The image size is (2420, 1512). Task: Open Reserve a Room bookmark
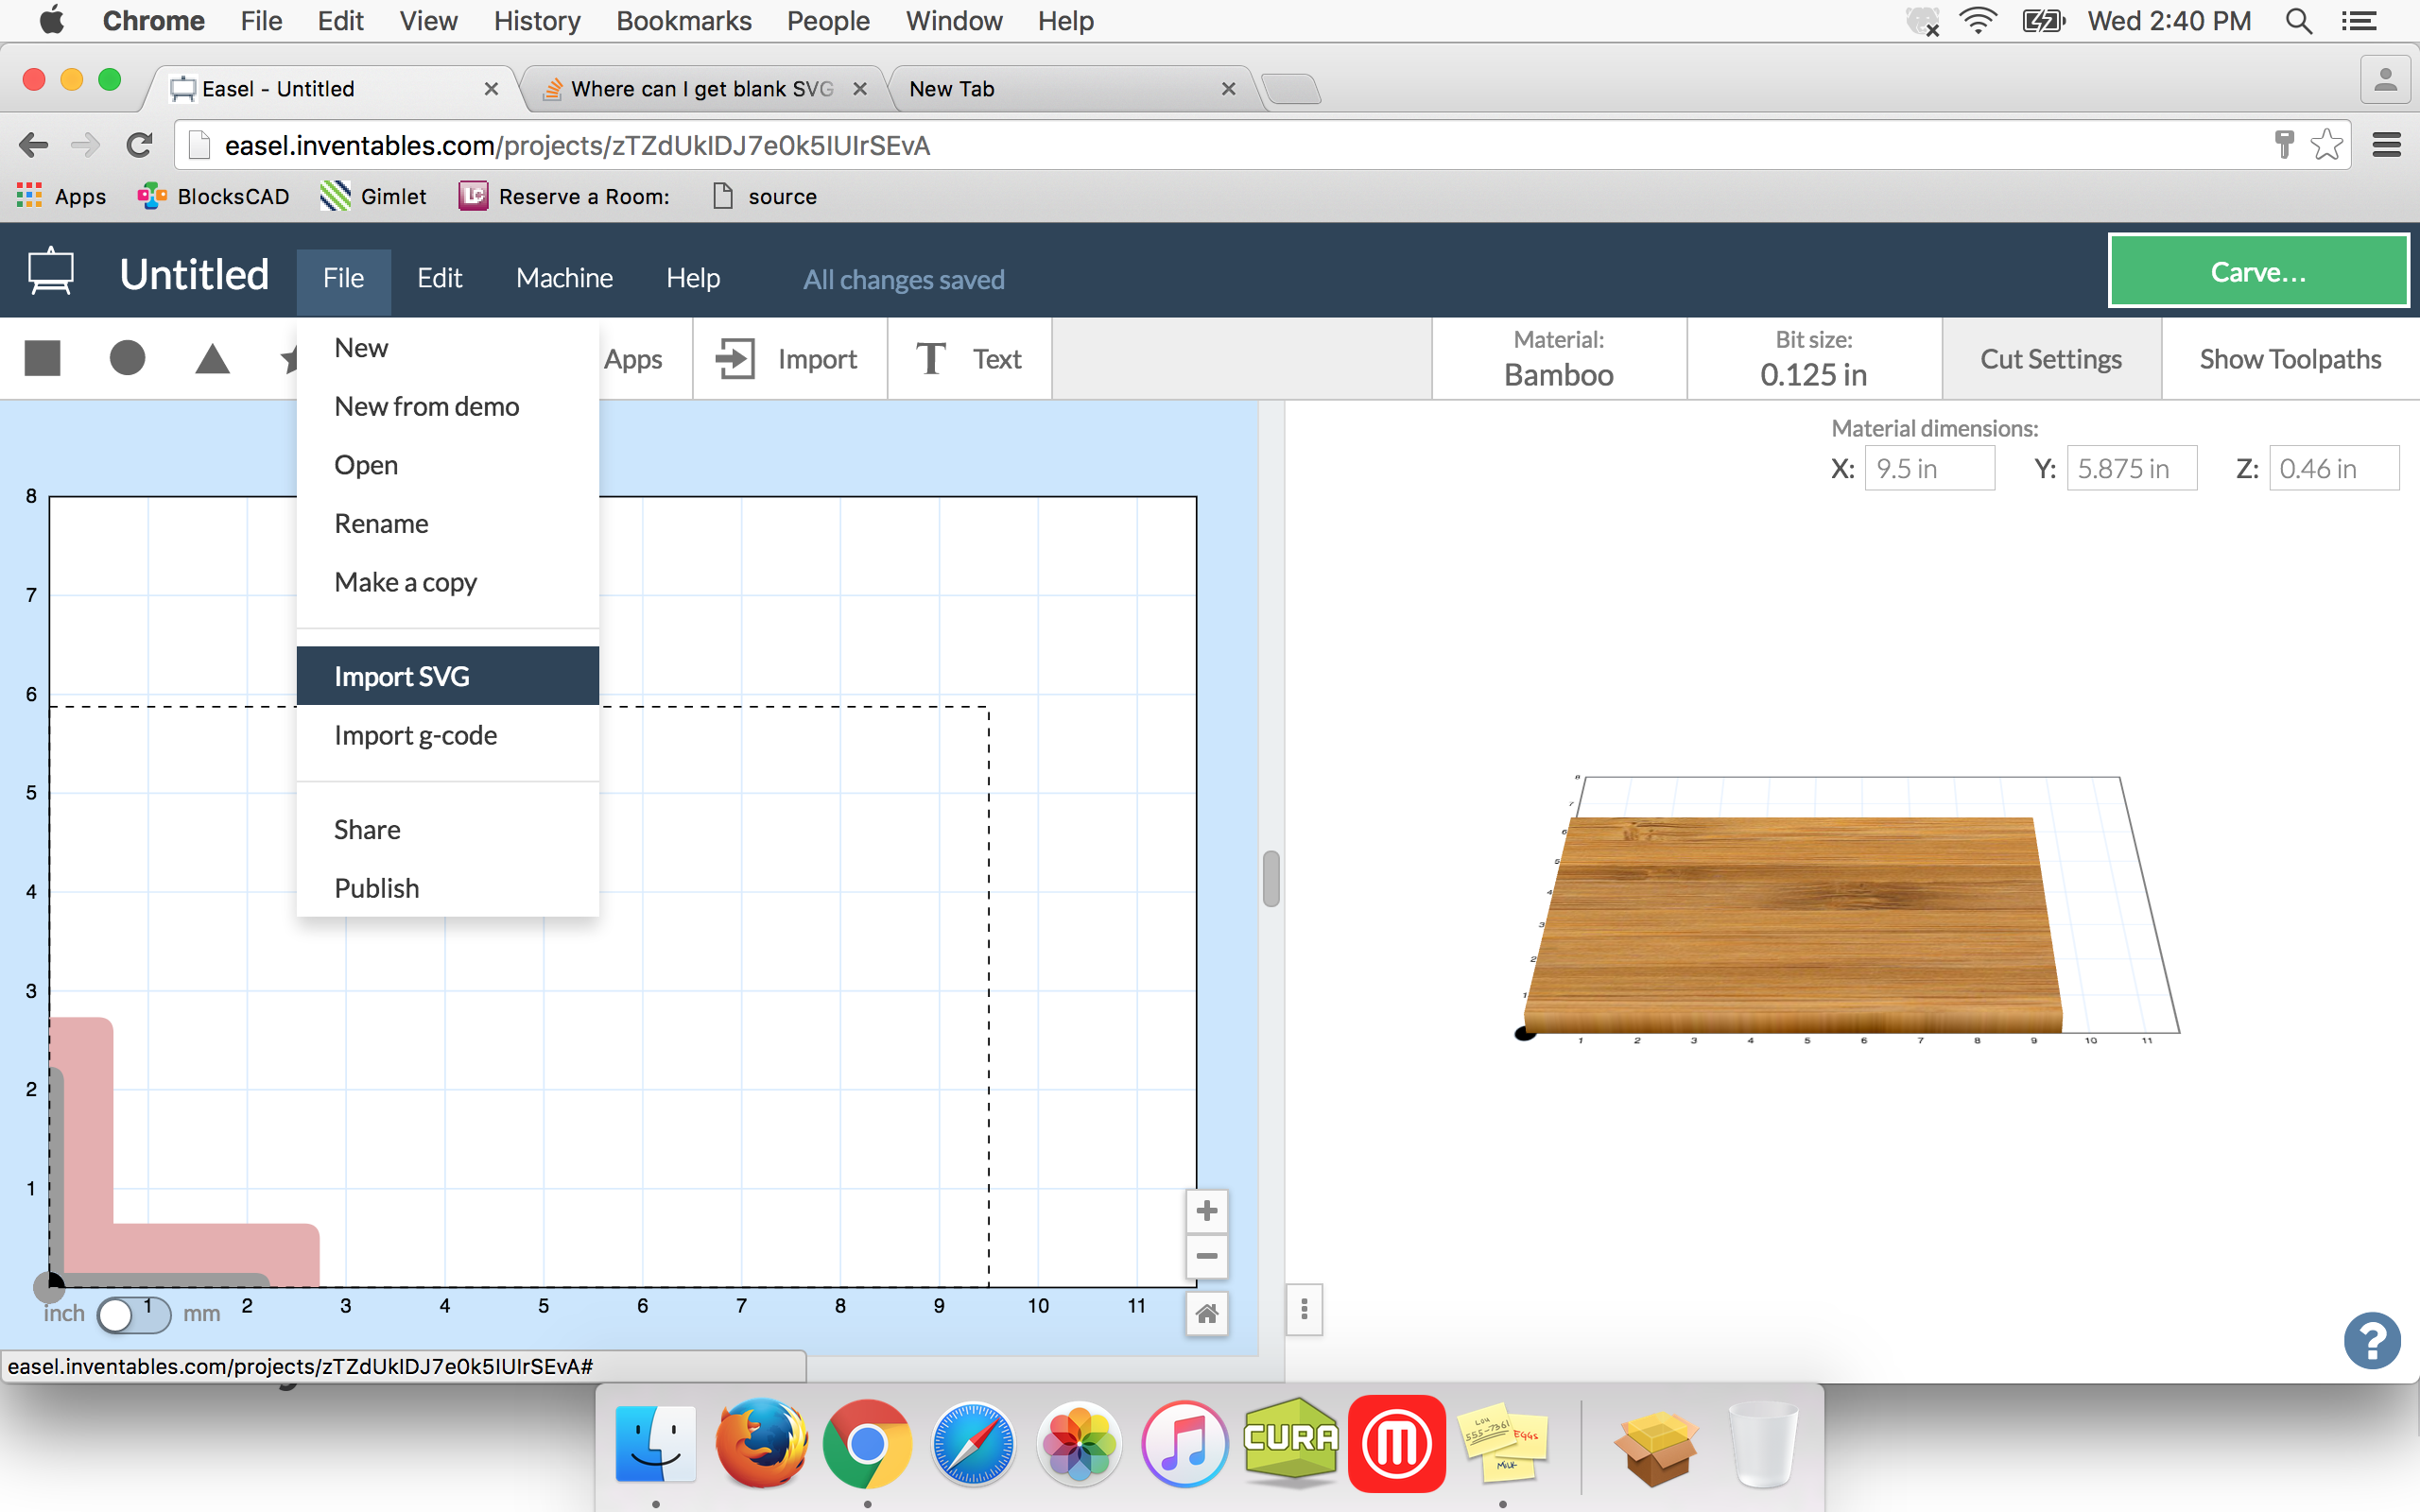pos(564,196)
